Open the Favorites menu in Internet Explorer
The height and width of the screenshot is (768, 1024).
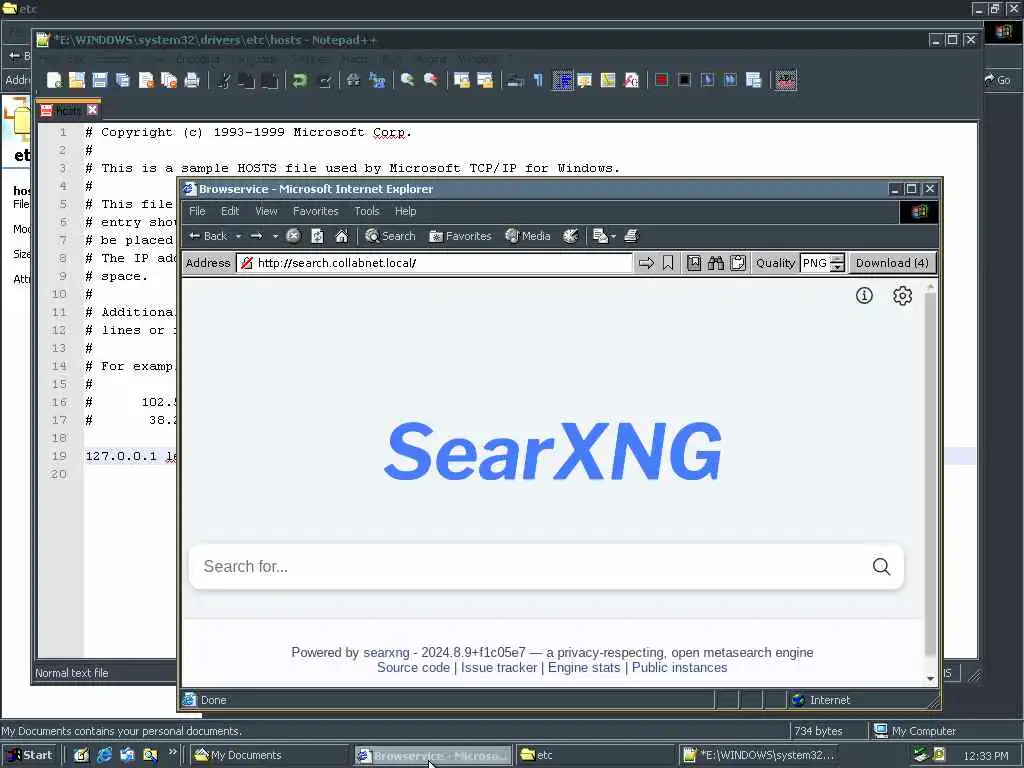click(315, 211)
